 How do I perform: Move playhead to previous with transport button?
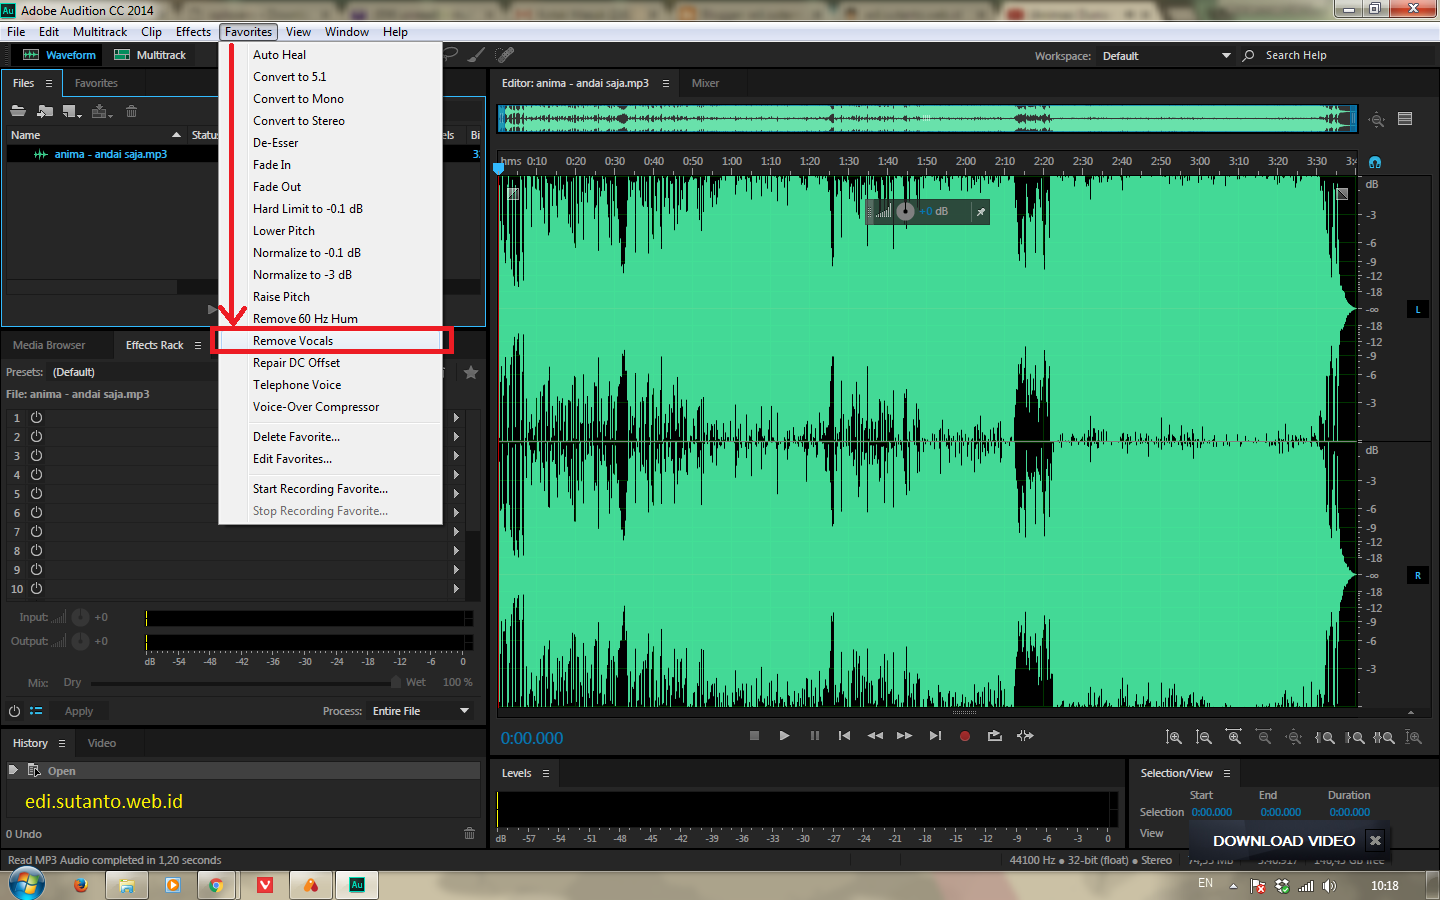844,736
